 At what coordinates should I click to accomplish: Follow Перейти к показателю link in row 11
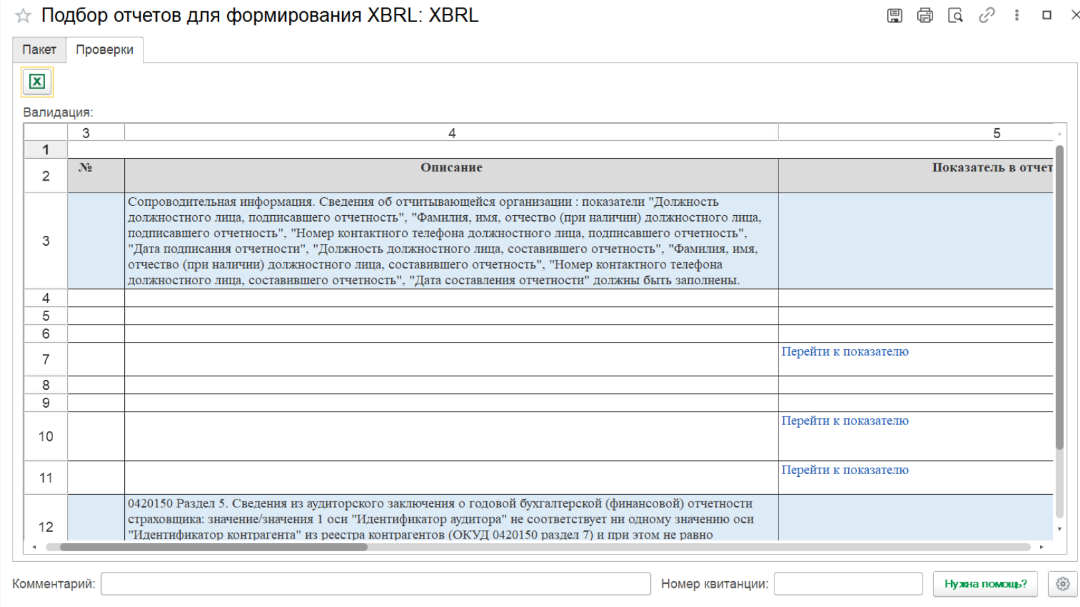coord(844,470)
